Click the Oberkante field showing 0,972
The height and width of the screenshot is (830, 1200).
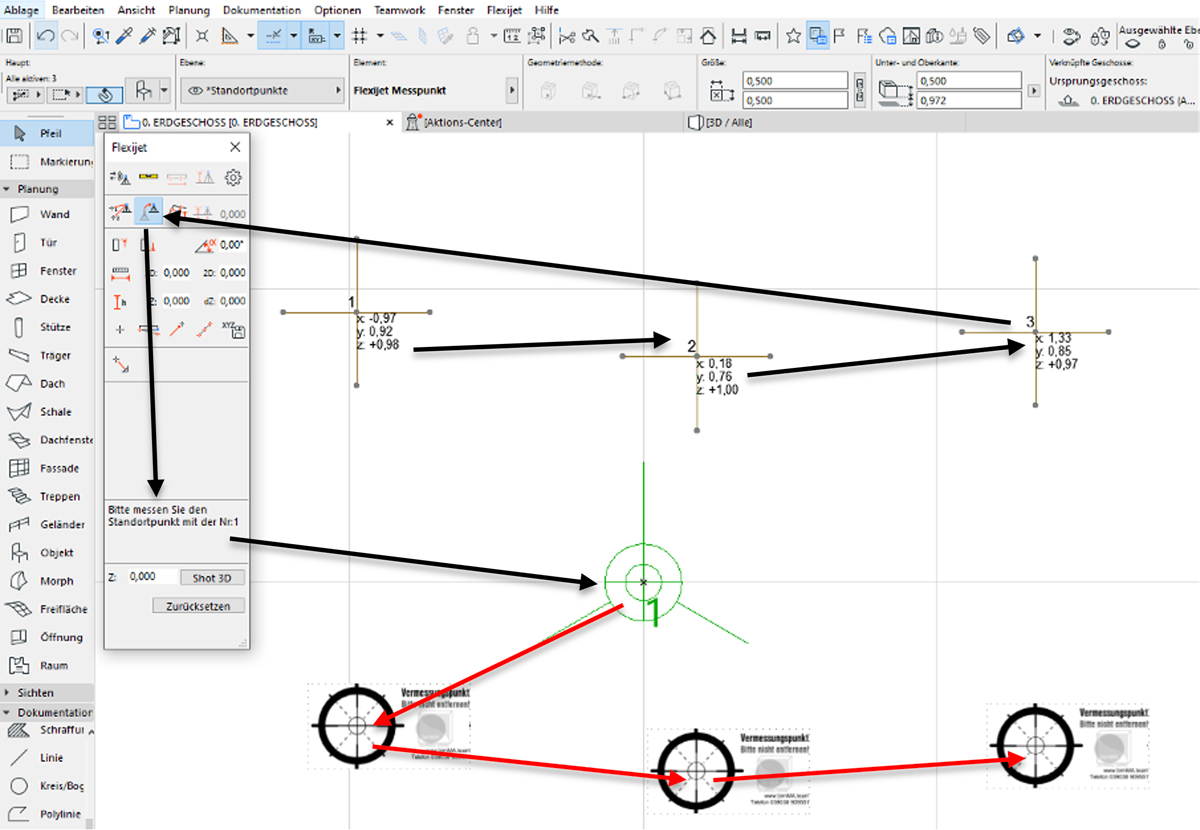click(968, 101)
